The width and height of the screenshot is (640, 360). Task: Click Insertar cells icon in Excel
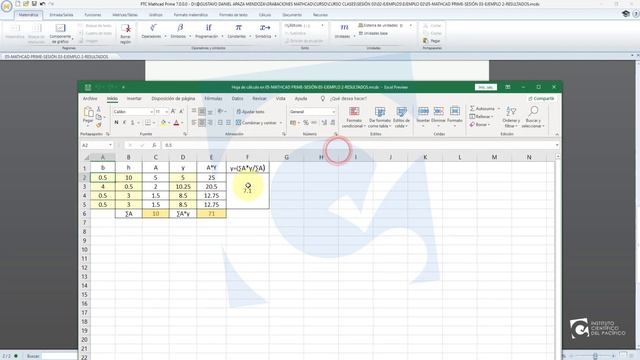pos(423,111)
